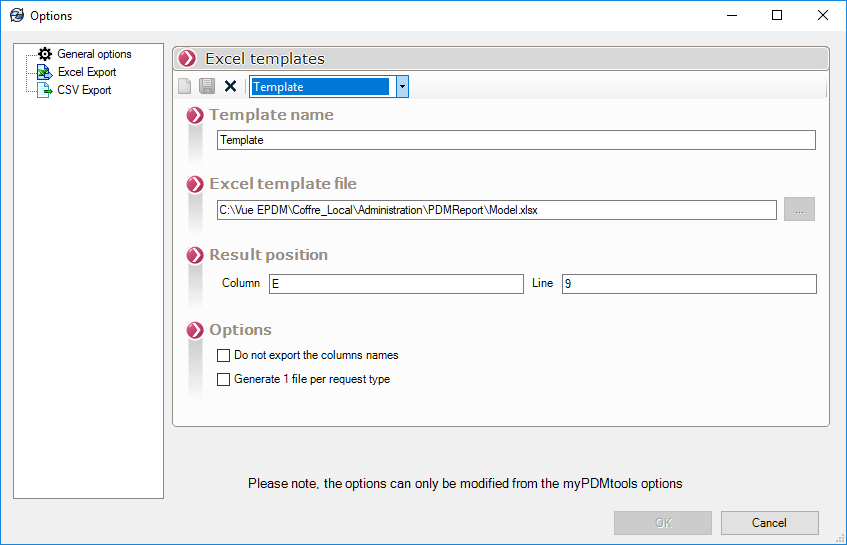
Task: Click the Excel templates header arrow icon
Action: coord(187,59)
